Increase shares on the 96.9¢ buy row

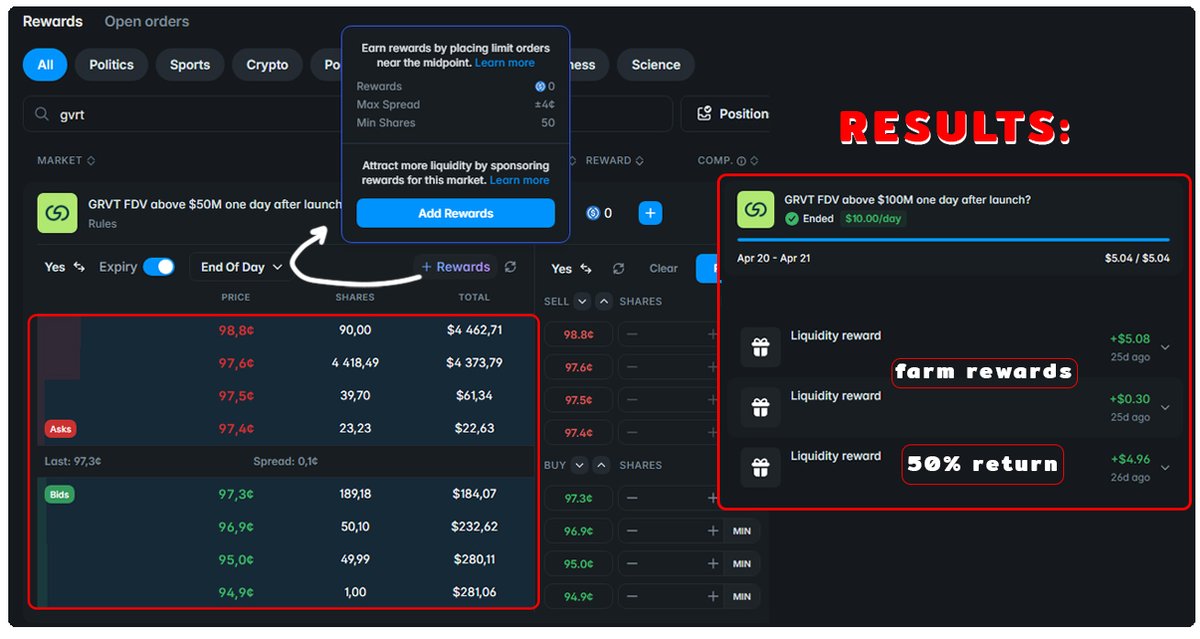click(712, 531)
